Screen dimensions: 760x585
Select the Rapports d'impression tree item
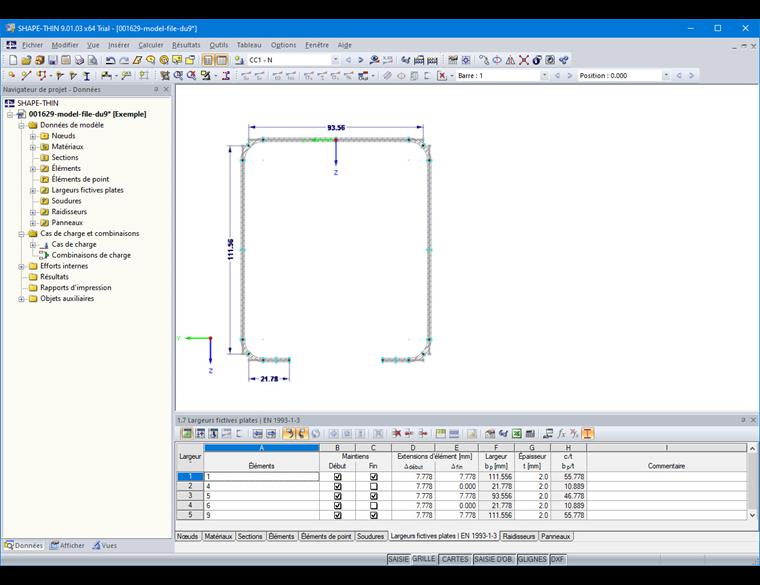point(76,288)
